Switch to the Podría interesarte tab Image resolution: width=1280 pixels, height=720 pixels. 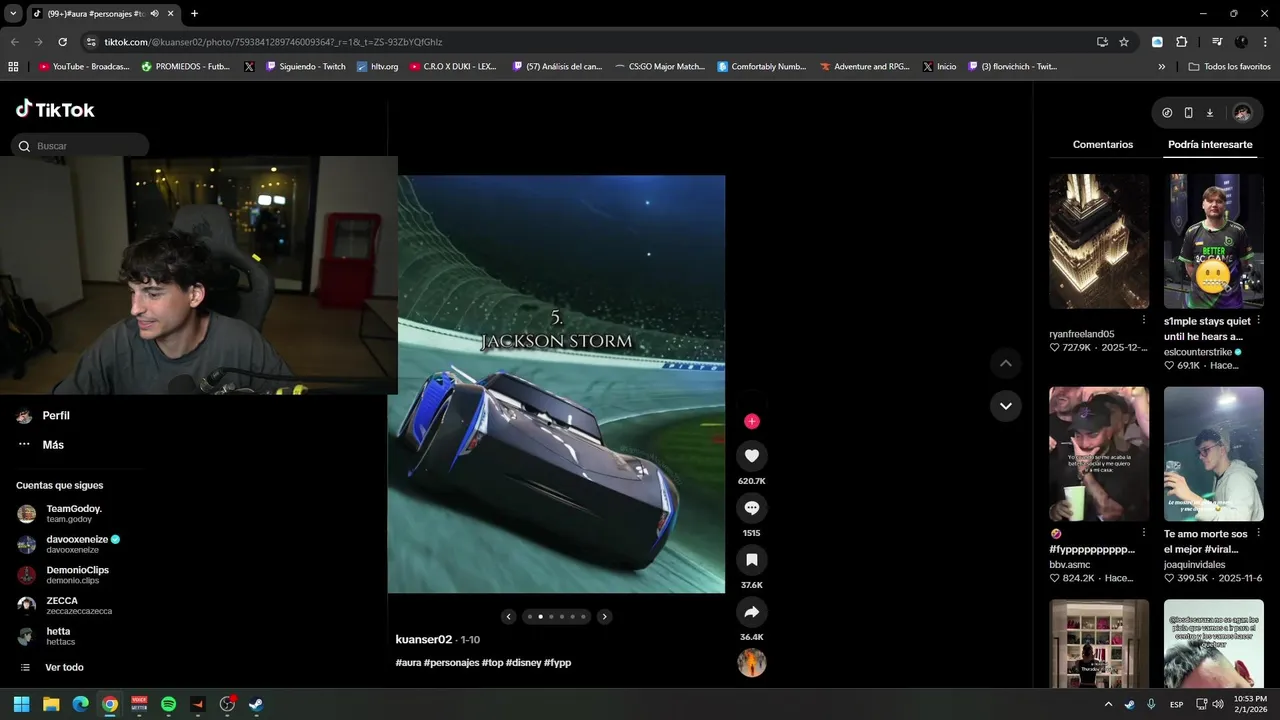point(1210,145)
